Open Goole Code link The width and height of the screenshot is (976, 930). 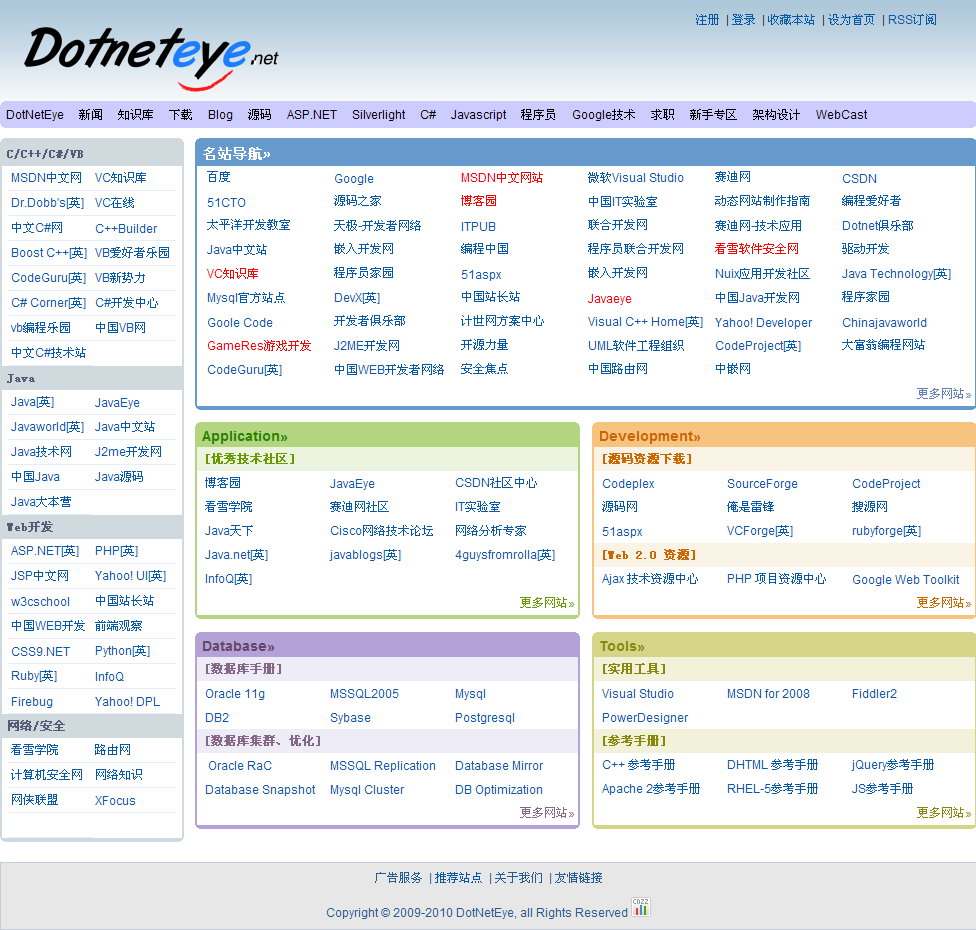pos(240,322)
